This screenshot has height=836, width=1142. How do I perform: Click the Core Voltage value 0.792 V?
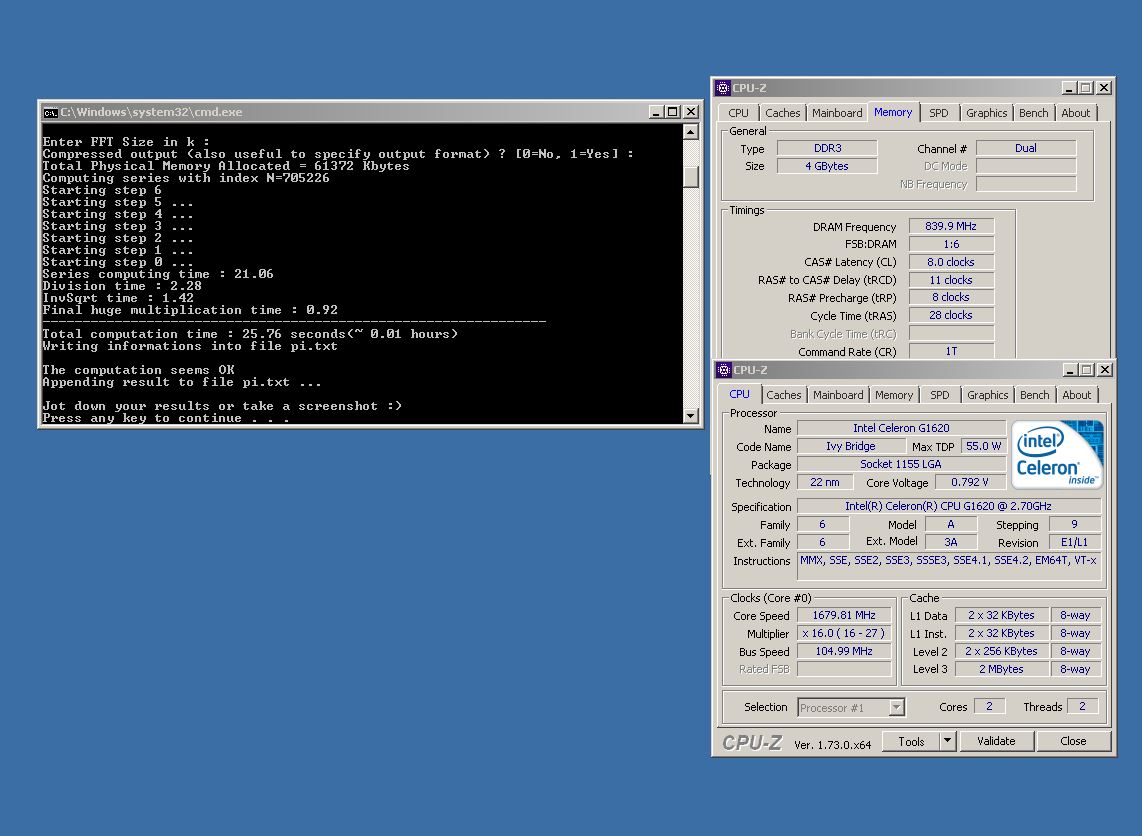[x=970, y=482]
